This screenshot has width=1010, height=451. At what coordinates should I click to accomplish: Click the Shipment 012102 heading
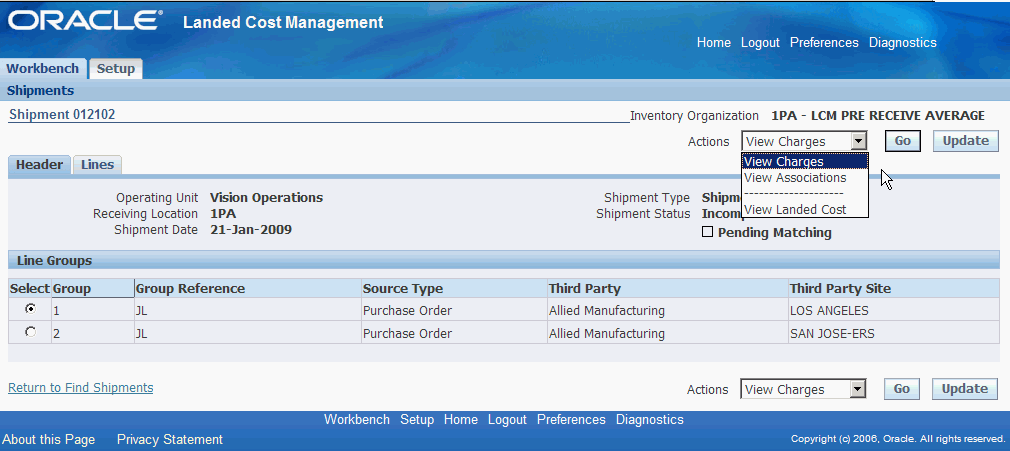coord(62,115)
